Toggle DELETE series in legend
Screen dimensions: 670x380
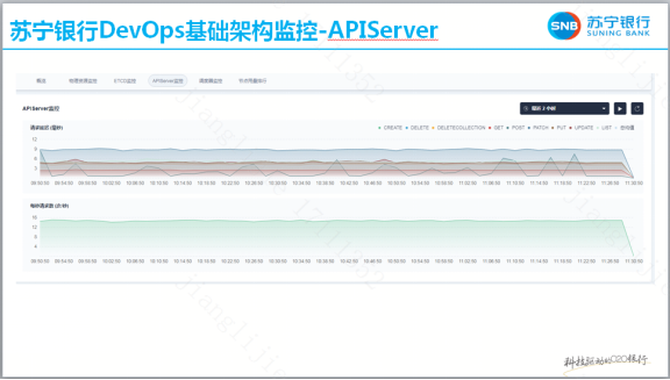pyautogui.click(x=417, y=128)
